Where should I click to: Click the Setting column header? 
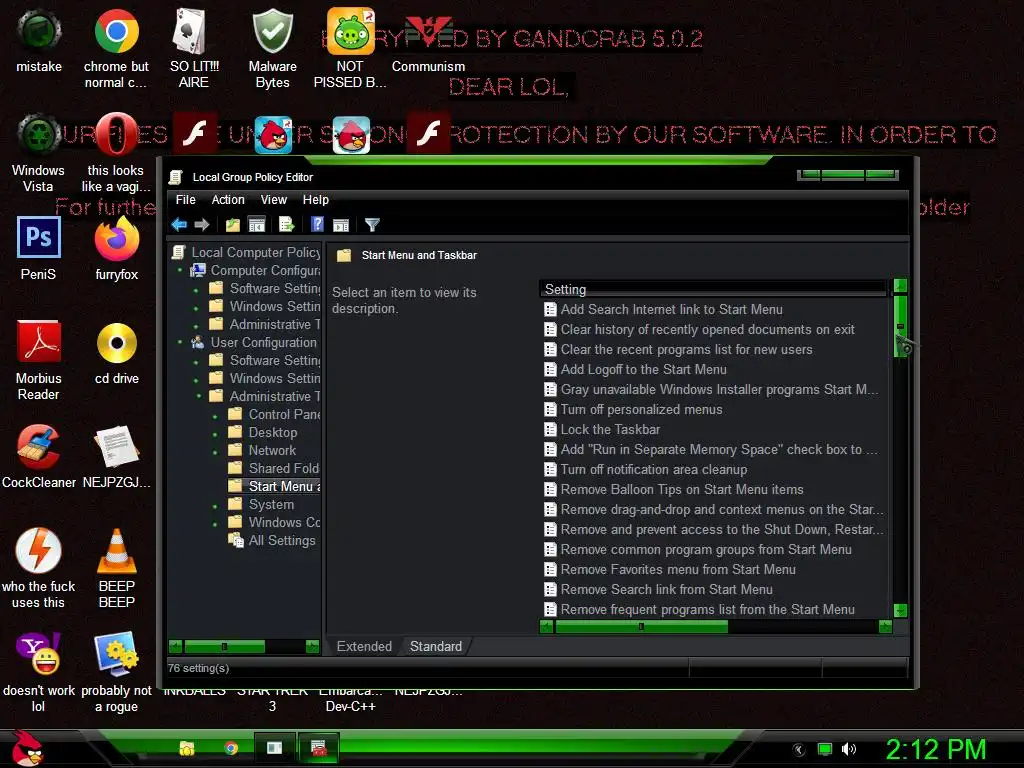click(x=713, y=289)
